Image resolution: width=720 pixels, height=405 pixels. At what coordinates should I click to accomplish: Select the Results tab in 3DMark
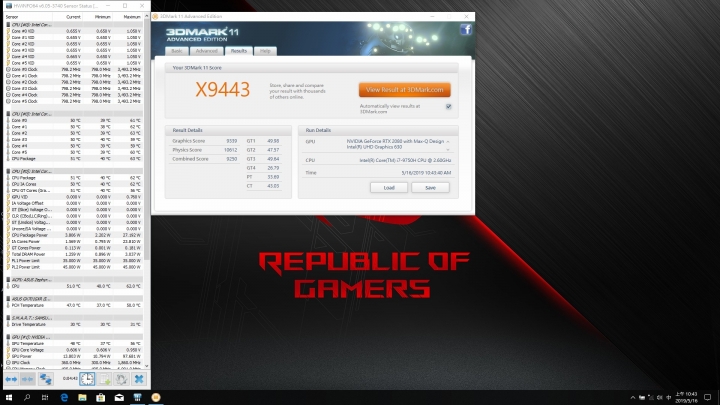tap(238, 51)
